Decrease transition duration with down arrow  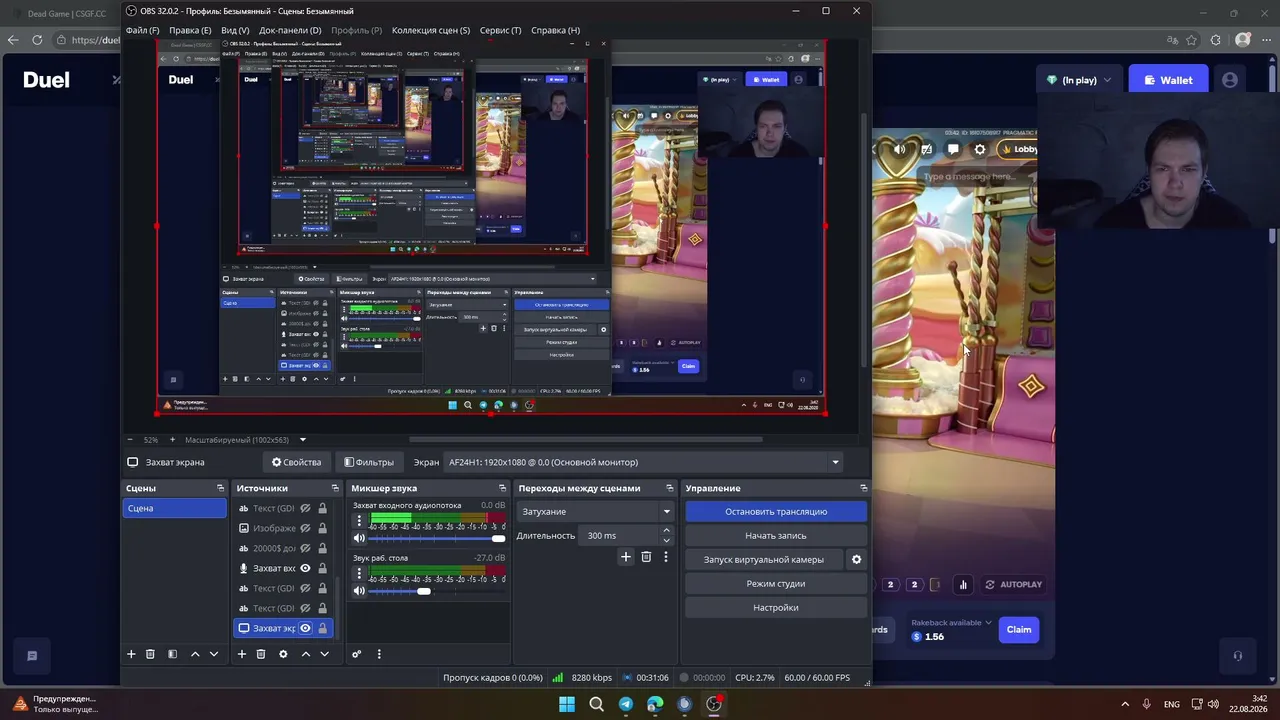(x=667, y=541)
